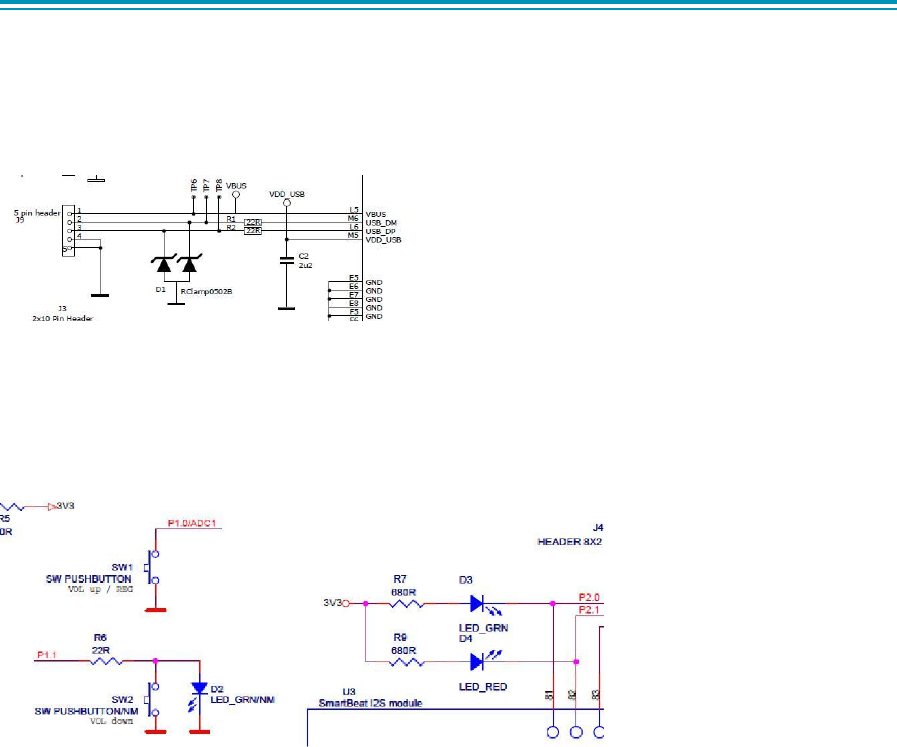Click the 'SmartBeat I2S module' label
The image size is (897, 747).
tap(370, 703)
